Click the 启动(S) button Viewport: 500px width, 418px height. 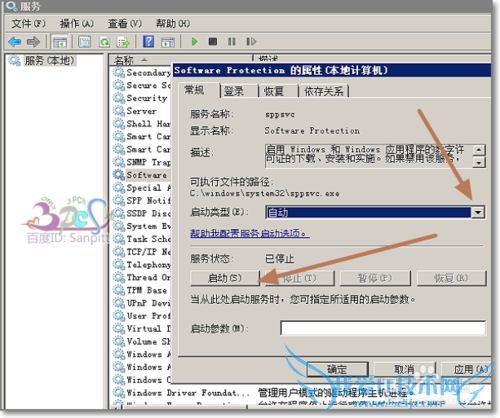point(225,278)
